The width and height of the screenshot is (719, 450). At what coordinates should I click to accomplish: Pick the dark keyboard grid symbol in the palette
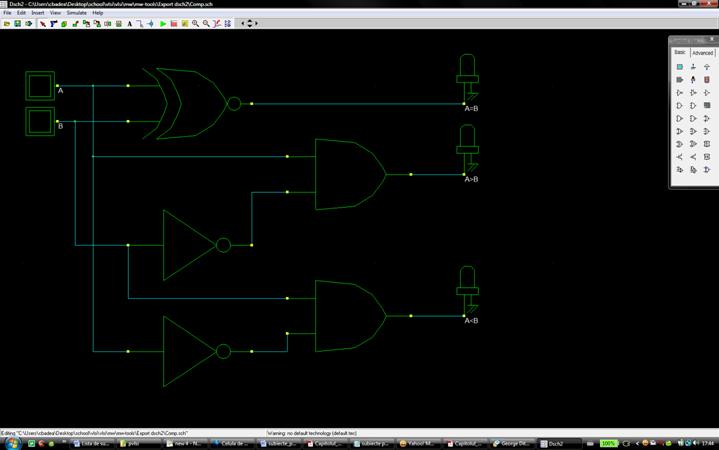[x=707, y=106]
